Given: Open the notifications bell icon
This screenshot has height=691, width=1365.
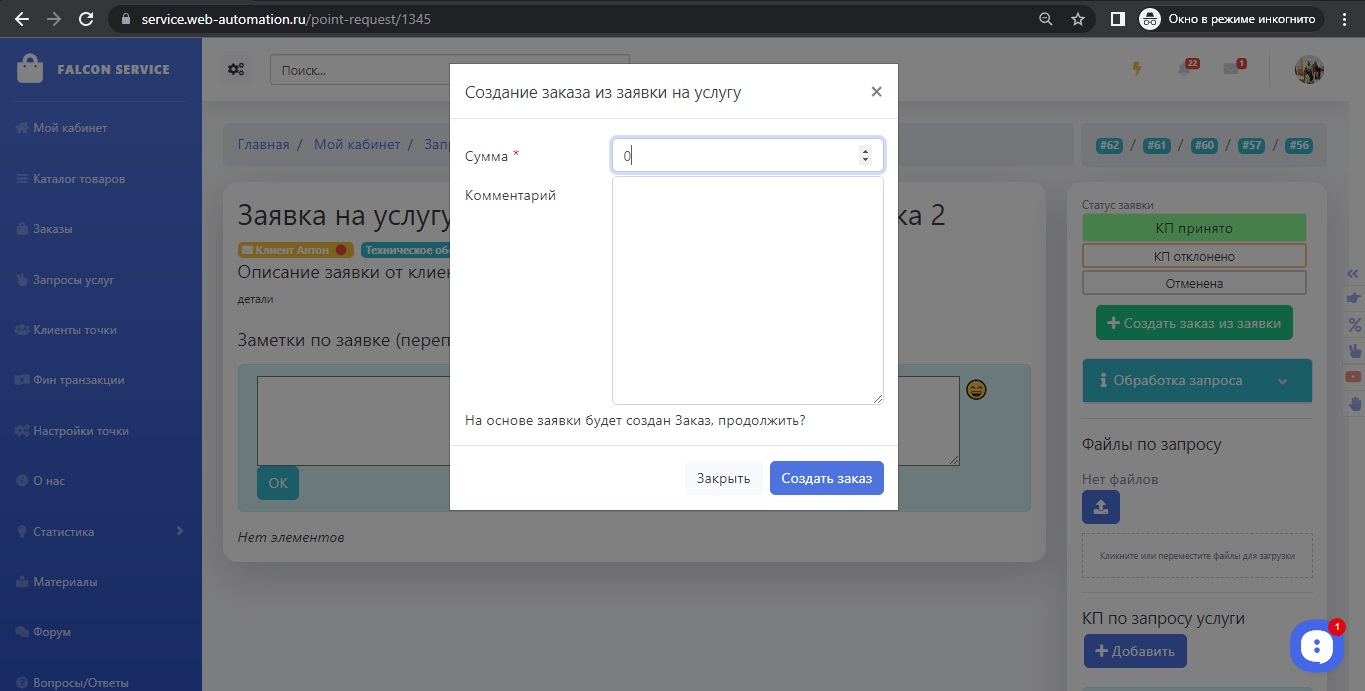Looking at the screenshot, I should (1185, 69).
